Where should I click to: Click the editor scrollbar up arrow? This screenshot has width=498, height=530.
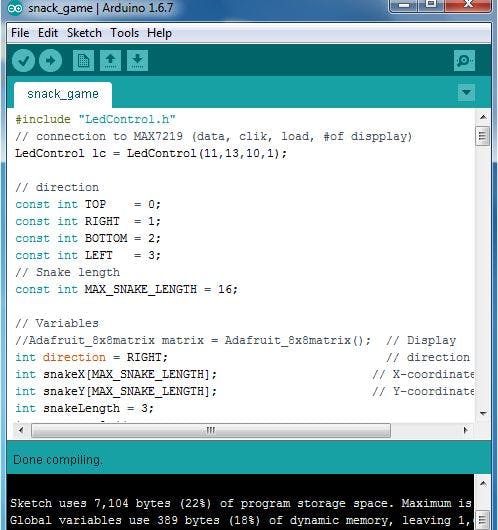click(x=483, y=117)
